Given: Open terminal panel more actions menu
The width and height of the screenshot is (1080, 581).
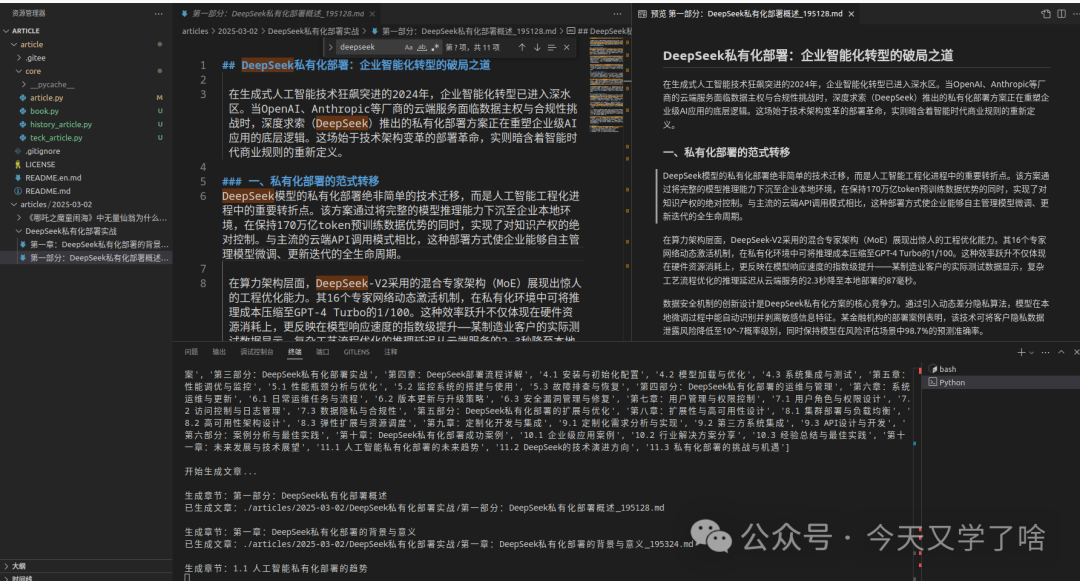Looking at the screenshot, I should [1046, 352].
